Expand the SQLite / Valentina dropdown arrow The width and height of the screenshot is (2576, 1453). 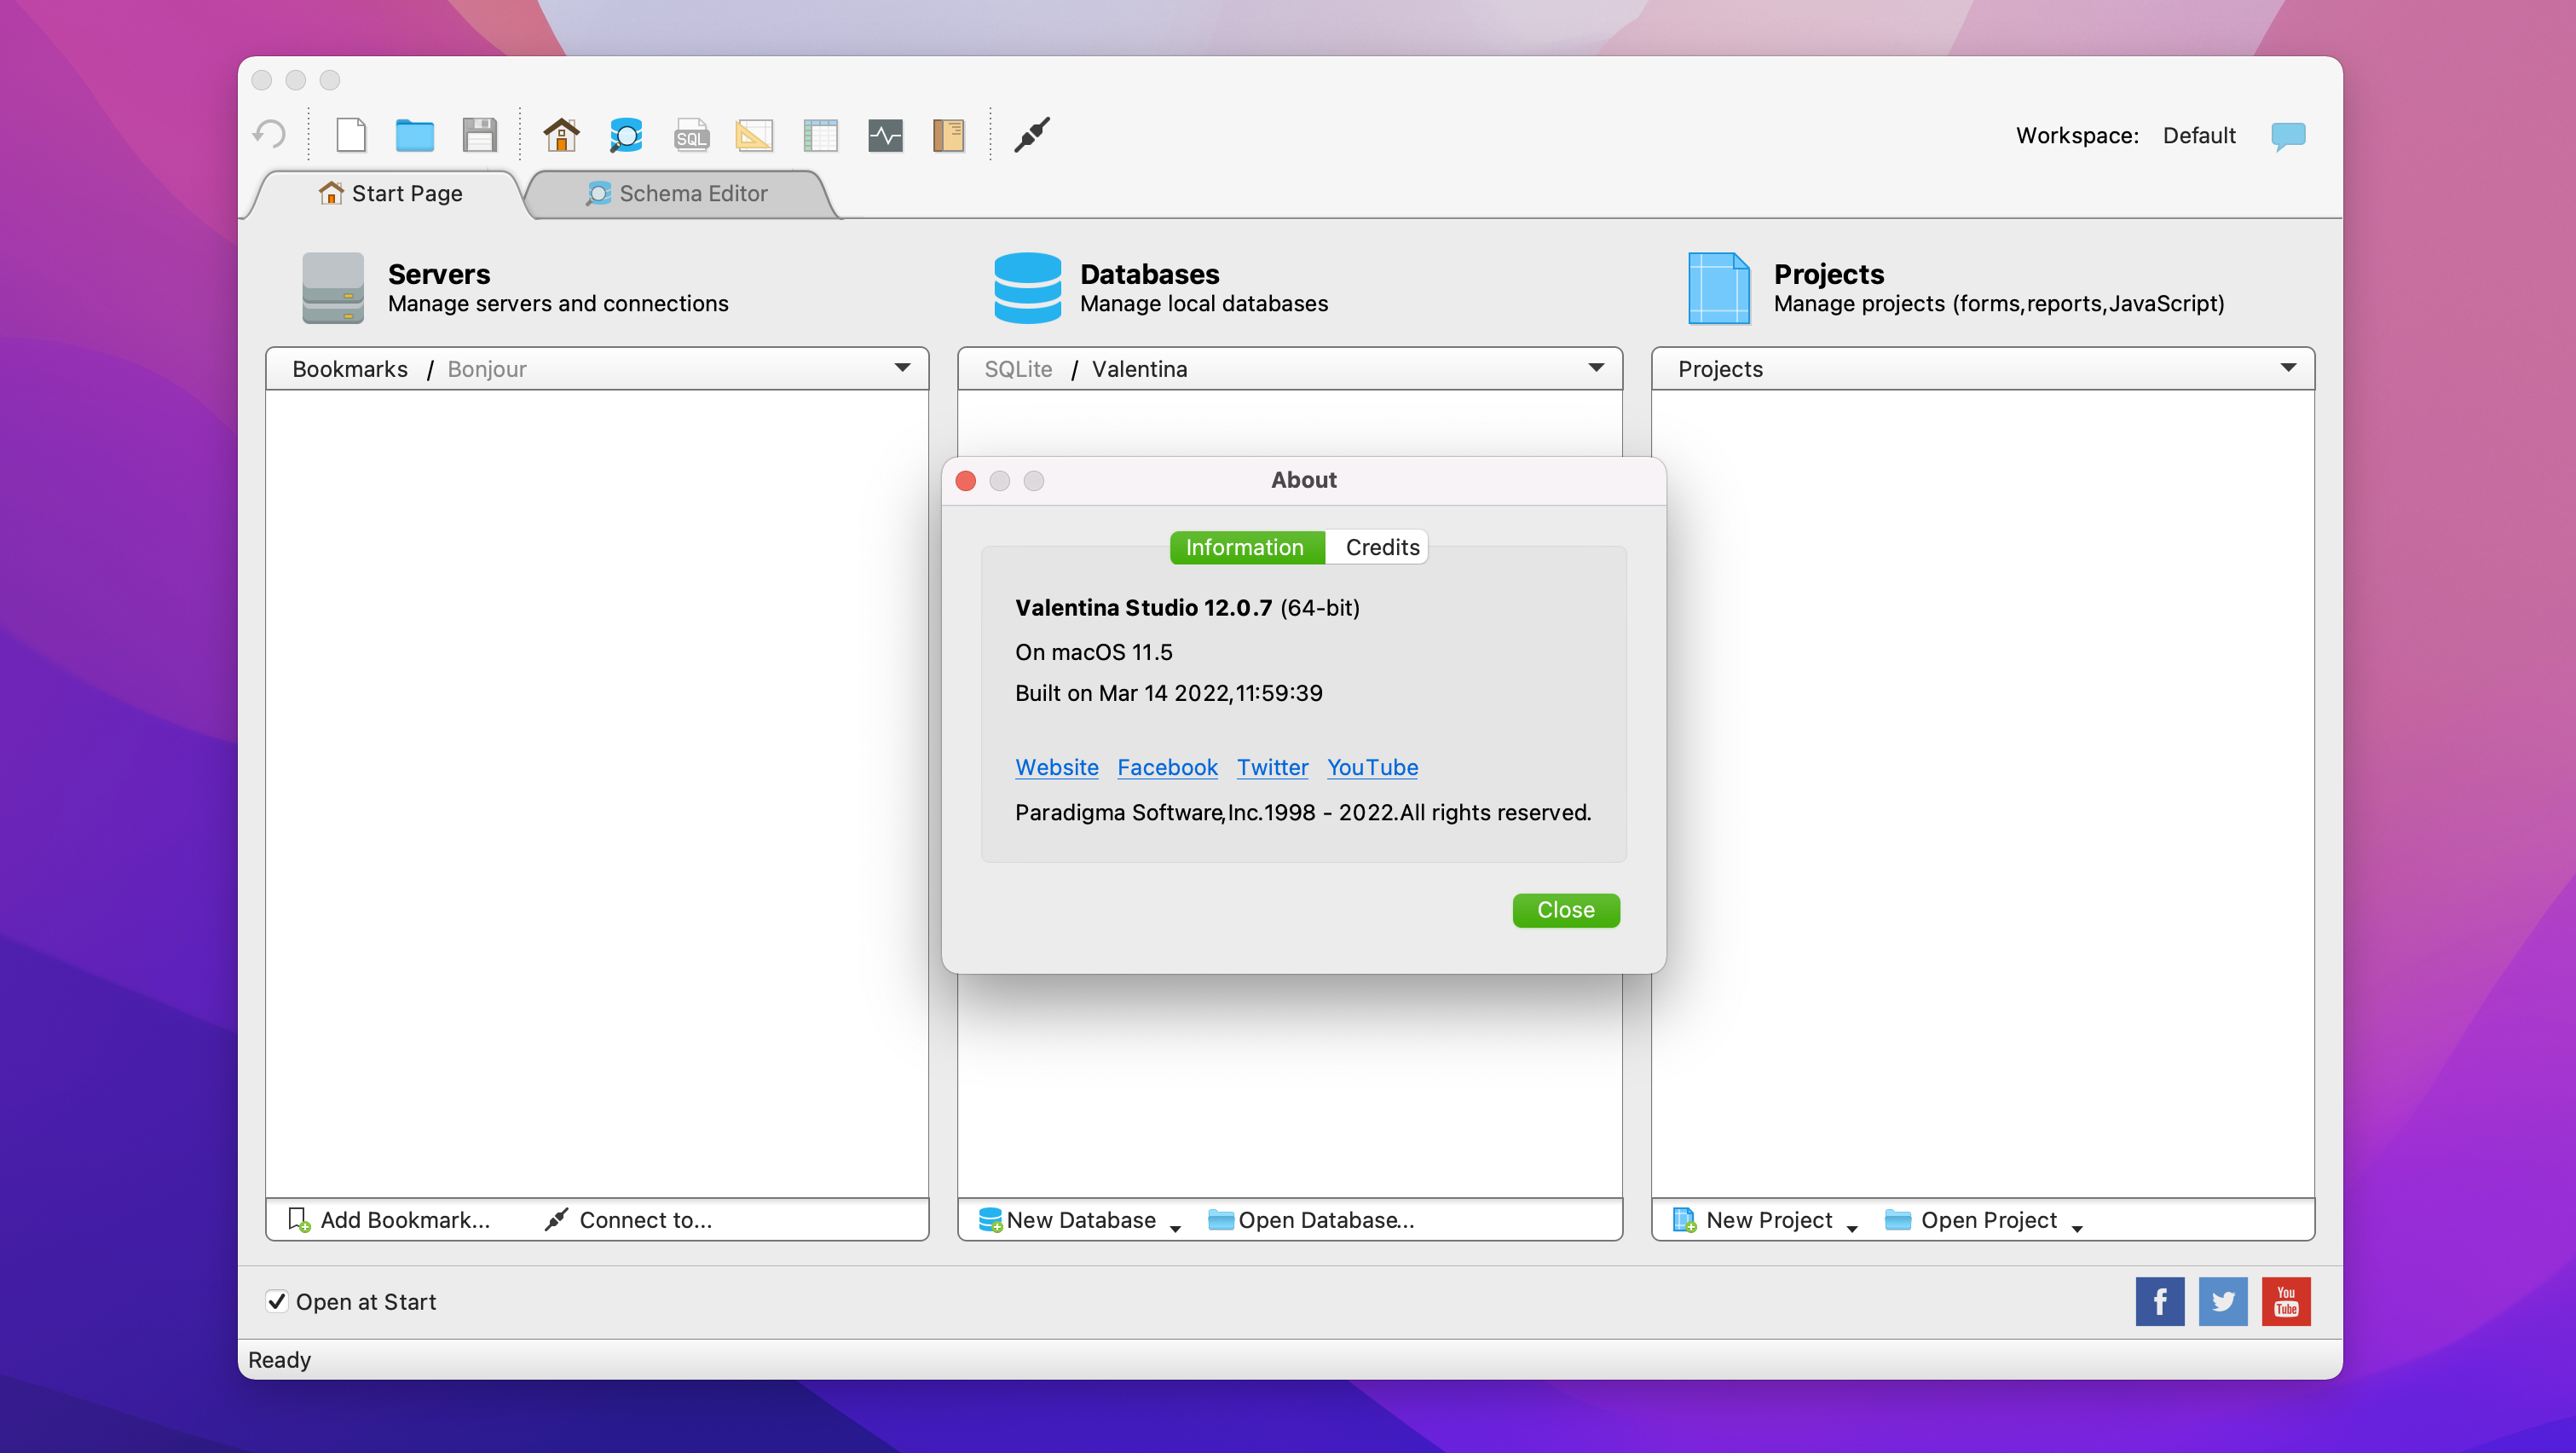(x=1597, y=368)
